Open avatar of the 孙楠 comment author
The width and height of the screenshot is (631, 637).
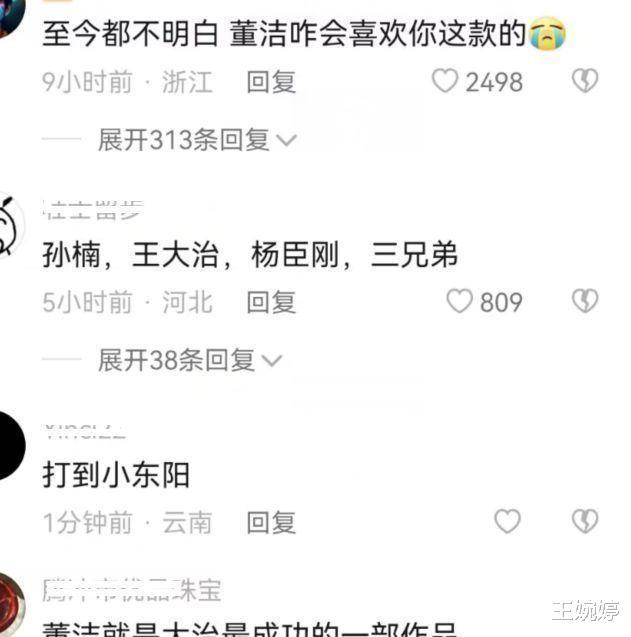(x=9, y=225)
